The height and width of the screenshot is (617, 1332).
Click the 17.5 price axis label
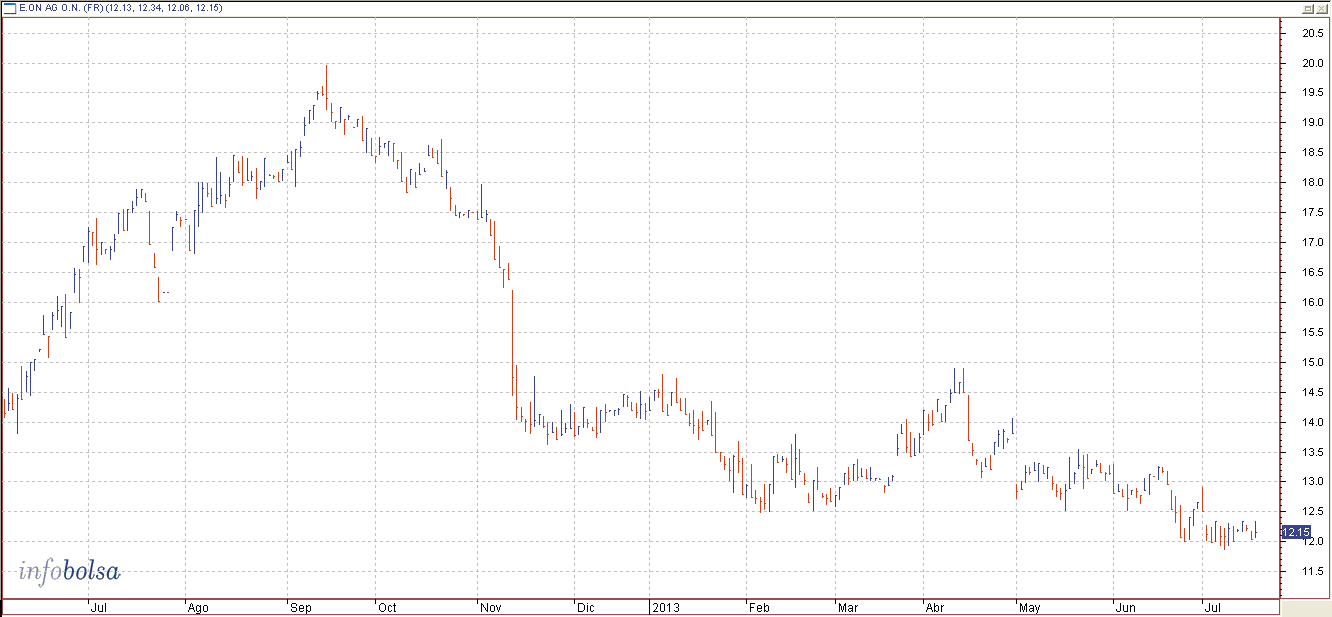(x=1311, y=213)
